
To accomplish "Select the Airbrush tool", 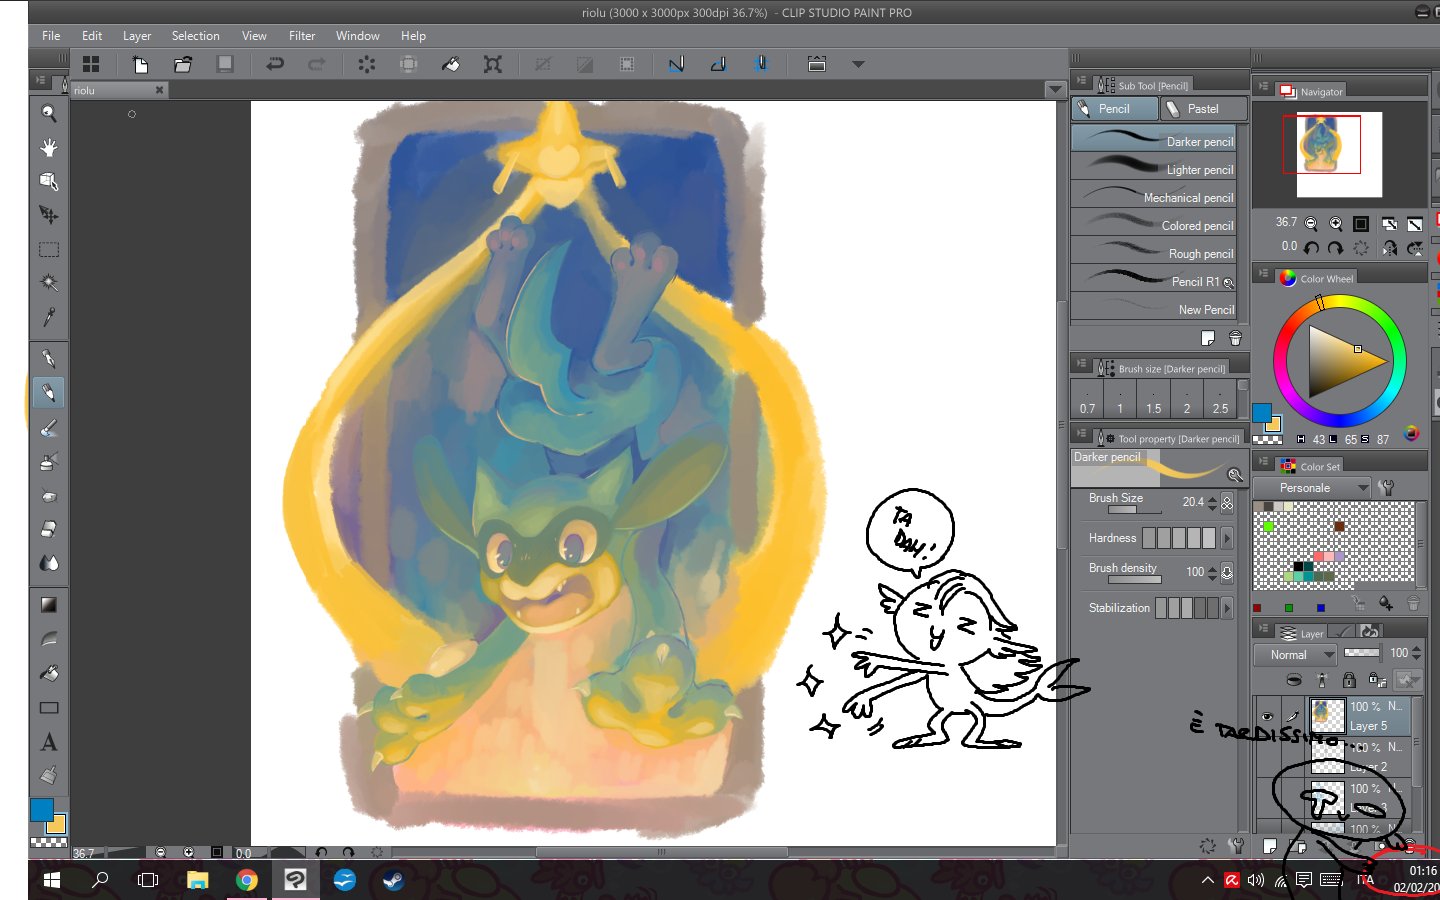I will [x=48, y=462].
